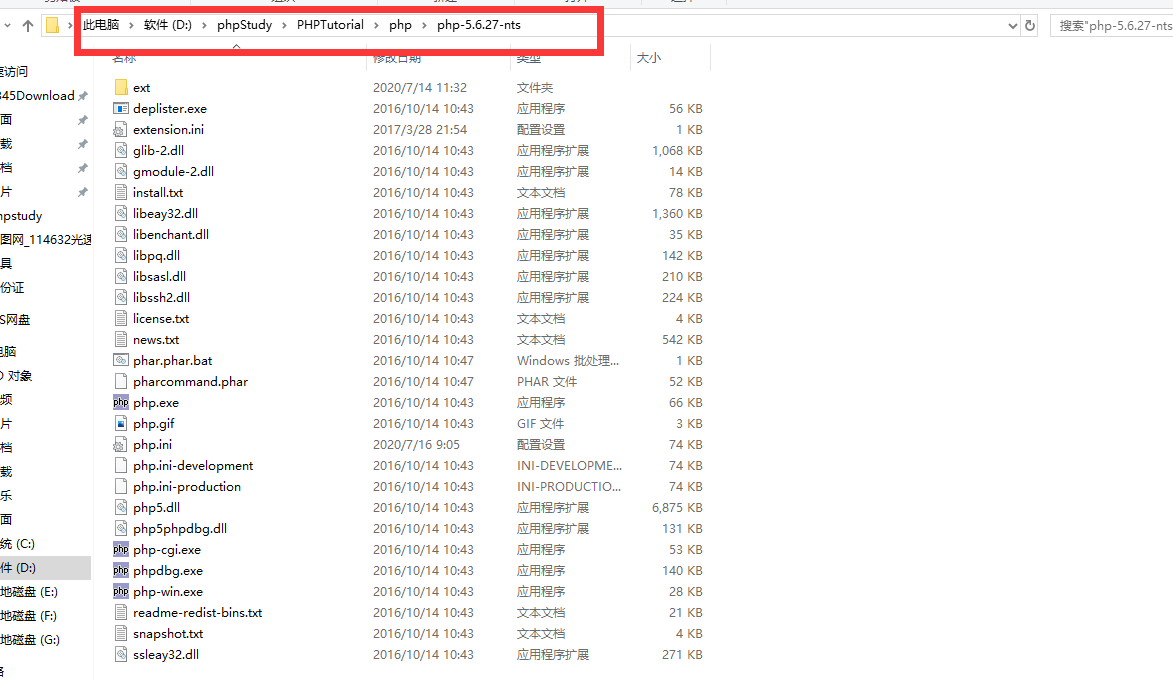Navigate to 此电脑 in the breadcrumb
This screenshot has width=1173, height=680.
tap(101, 25)
